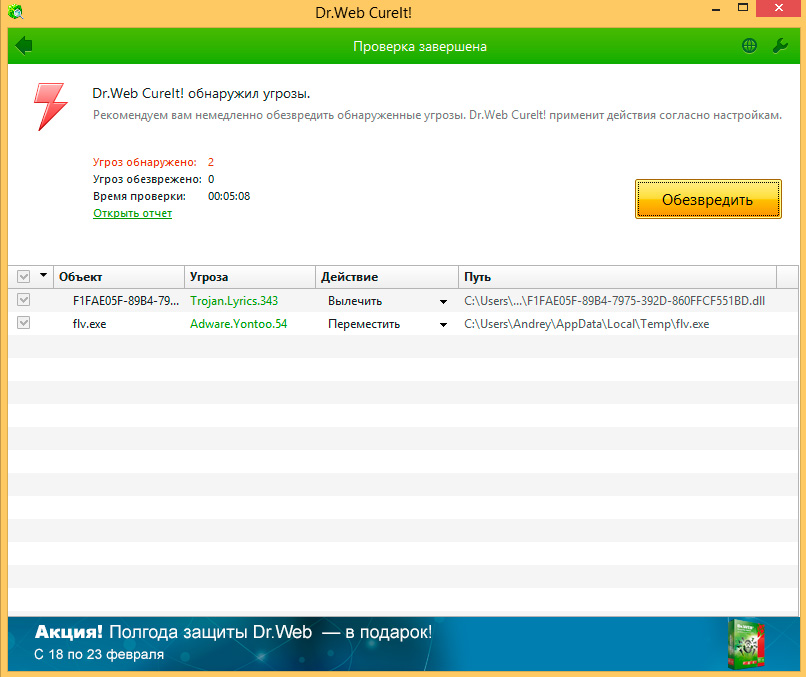Open the Trojan.Lyrics.343 threat link

pyautogui.click(x=234, y=300)
